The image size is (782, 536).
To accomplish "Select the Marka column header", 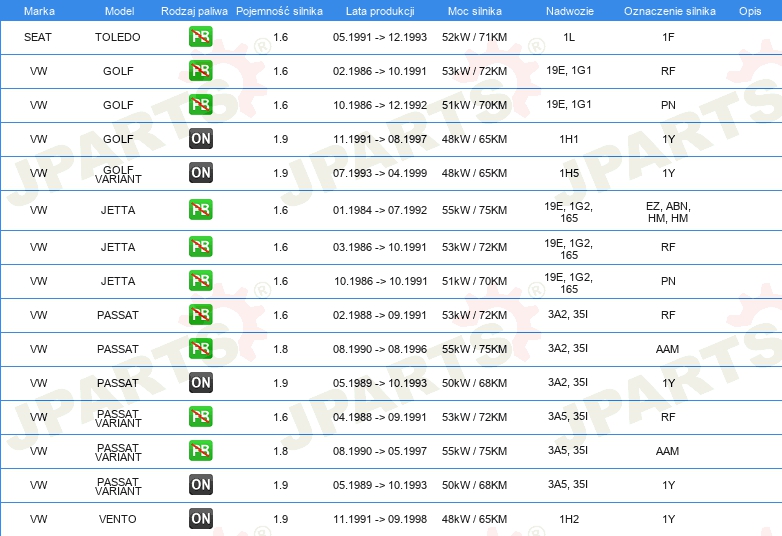I will [x=39, y=11].
